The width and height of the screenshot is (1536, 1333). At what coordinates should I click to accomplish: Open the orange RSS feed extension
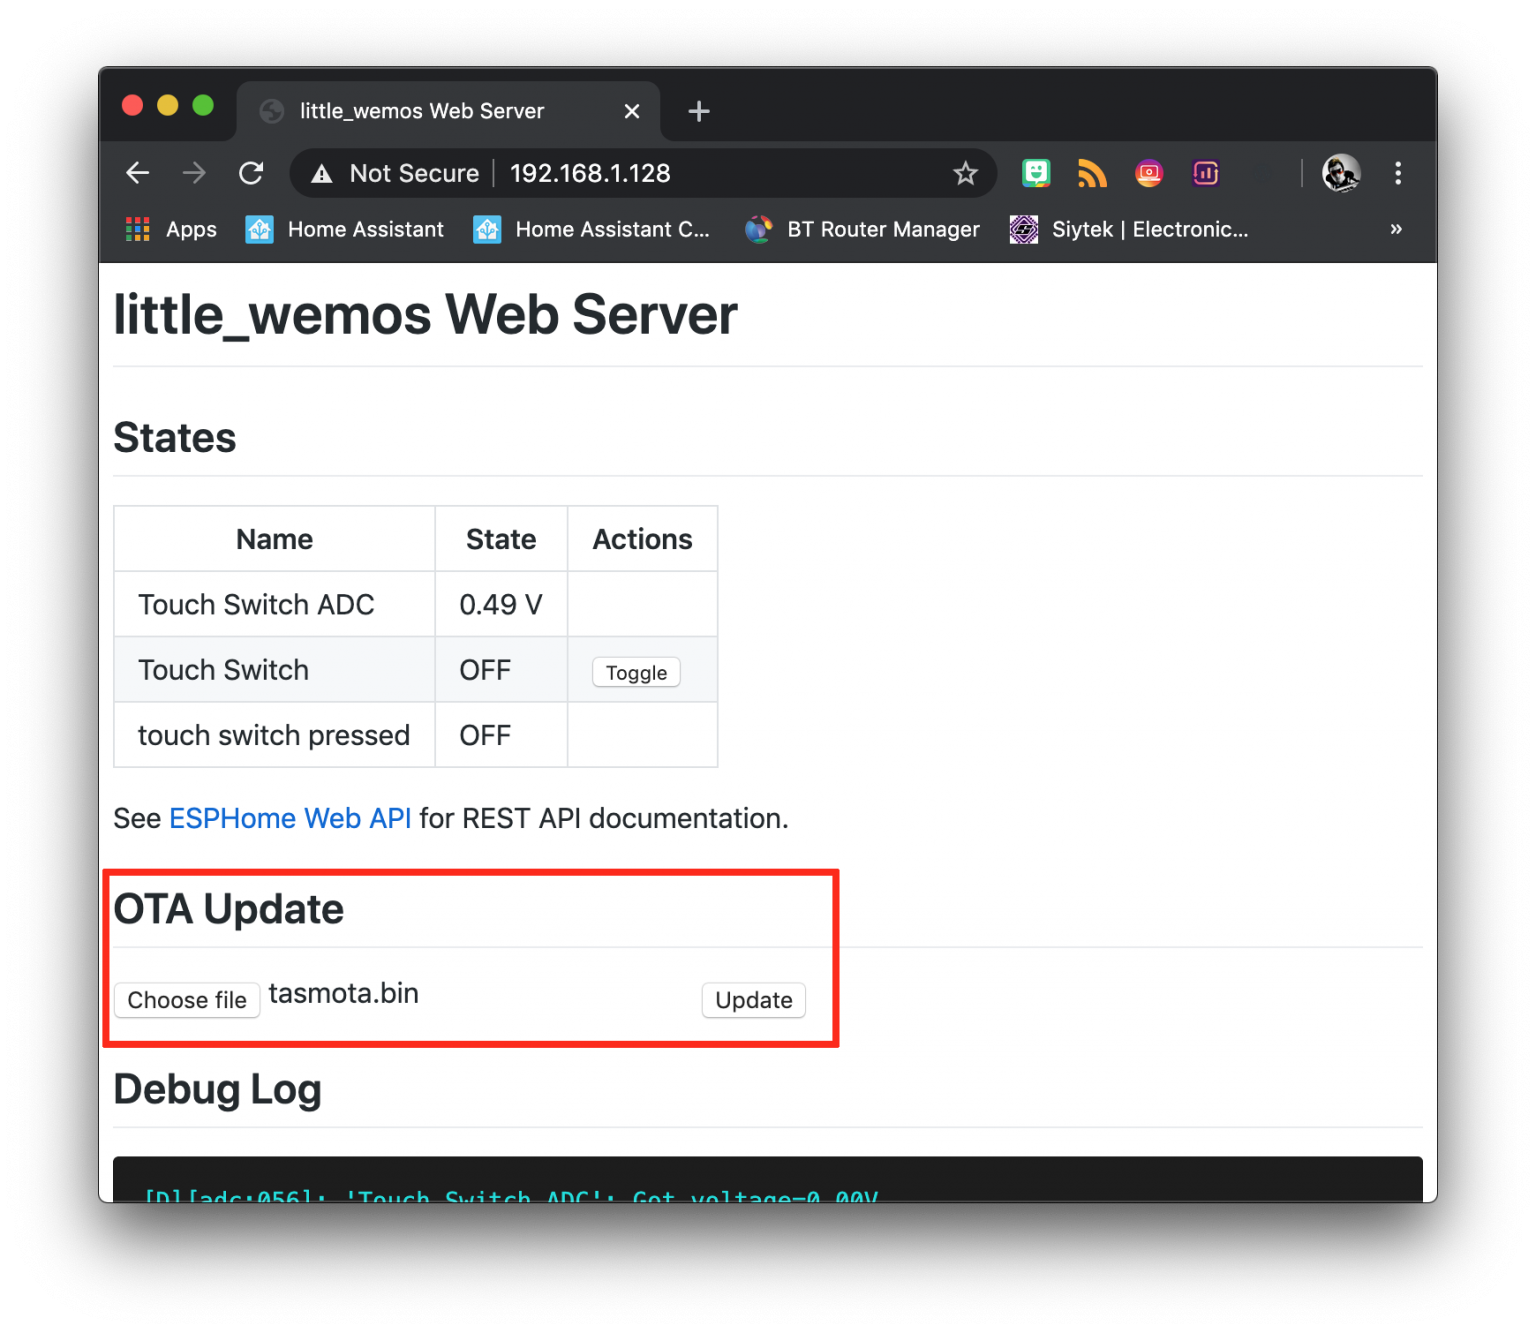click(x=1092, y=173)
